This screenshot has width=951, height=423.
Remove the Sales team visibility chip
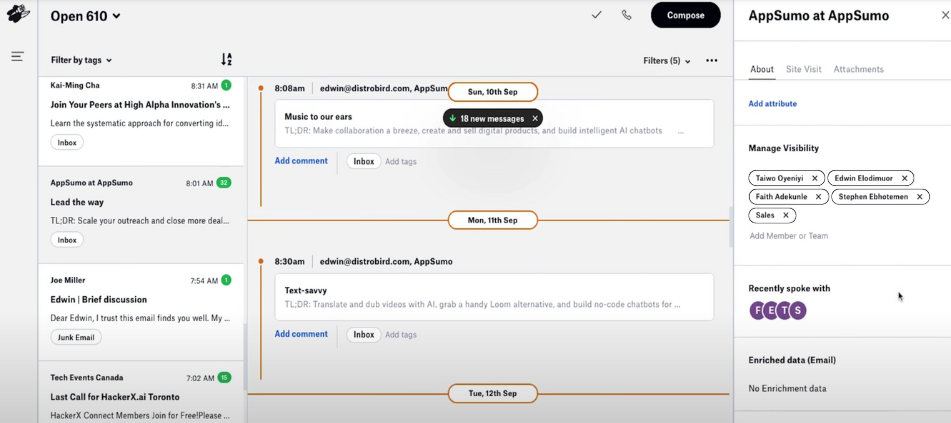click(786, 215)
